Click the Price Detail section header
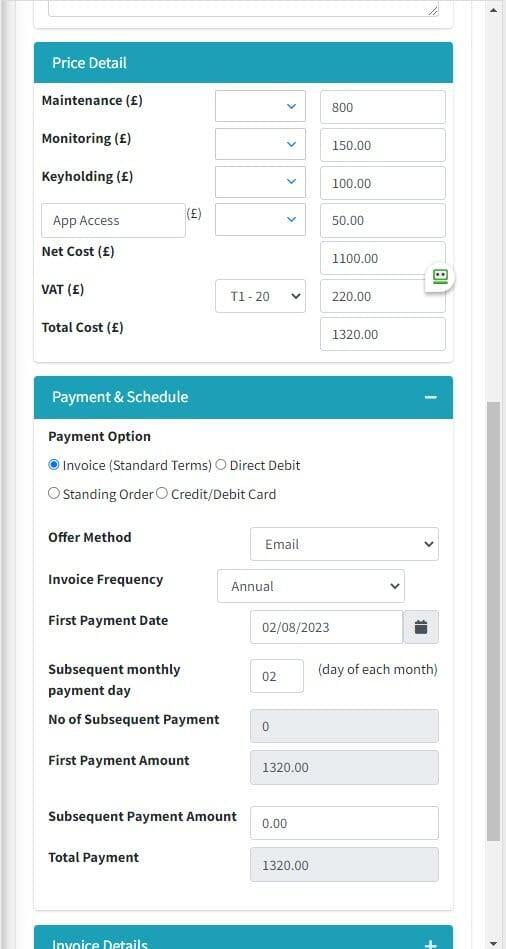Image resolution: width=506 pixels, height=949 pixels. (243, 62)
